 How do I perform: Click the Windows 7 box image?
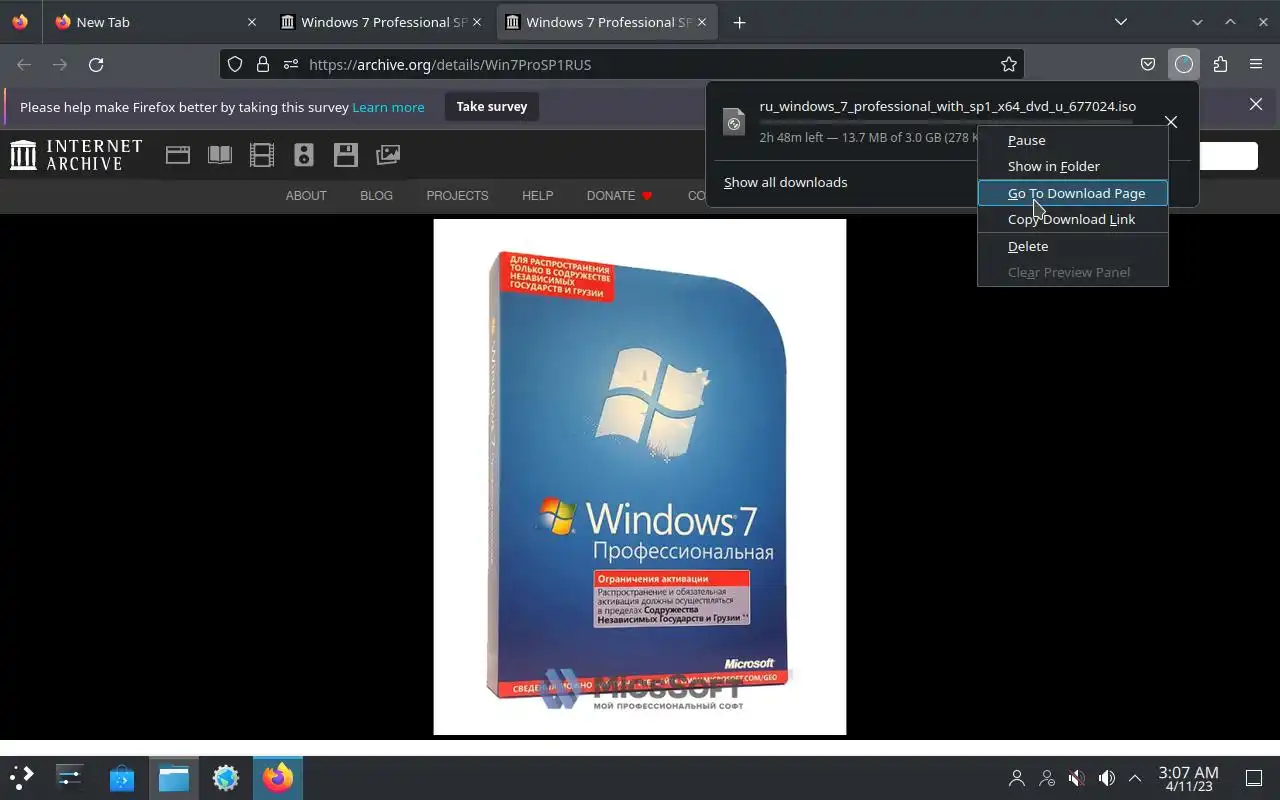[640, 477]
